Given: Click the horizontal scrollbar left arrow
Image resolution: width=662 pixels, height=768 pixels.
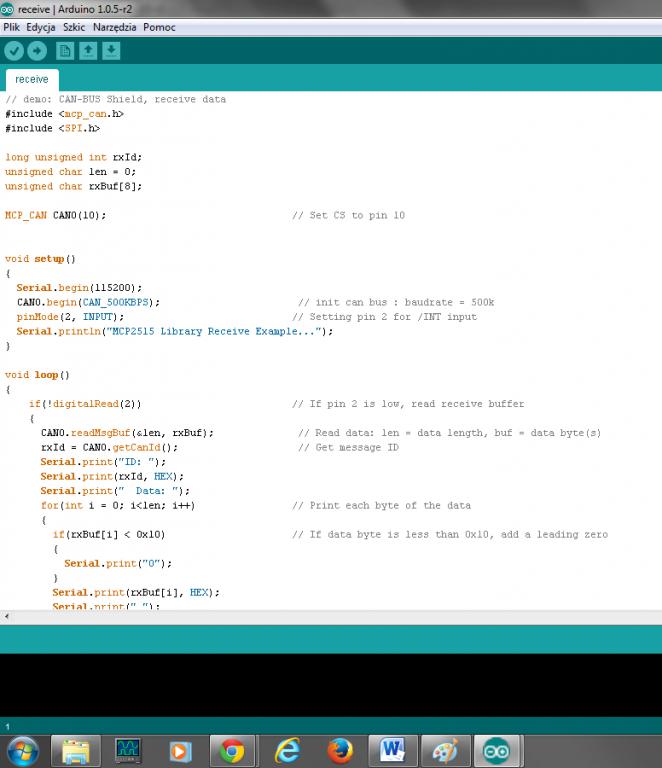Looking at the screenshot, I should pos(6,617).
